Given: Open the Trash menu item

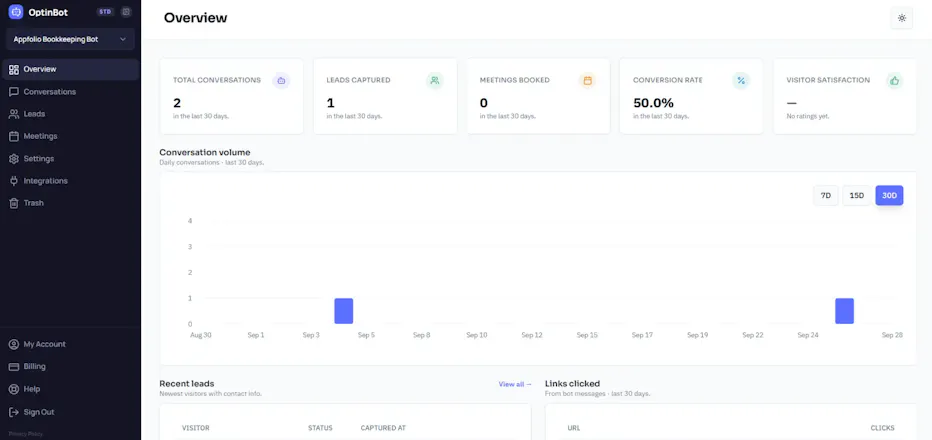Looking at the screenshot, I should tap(70, 203).
